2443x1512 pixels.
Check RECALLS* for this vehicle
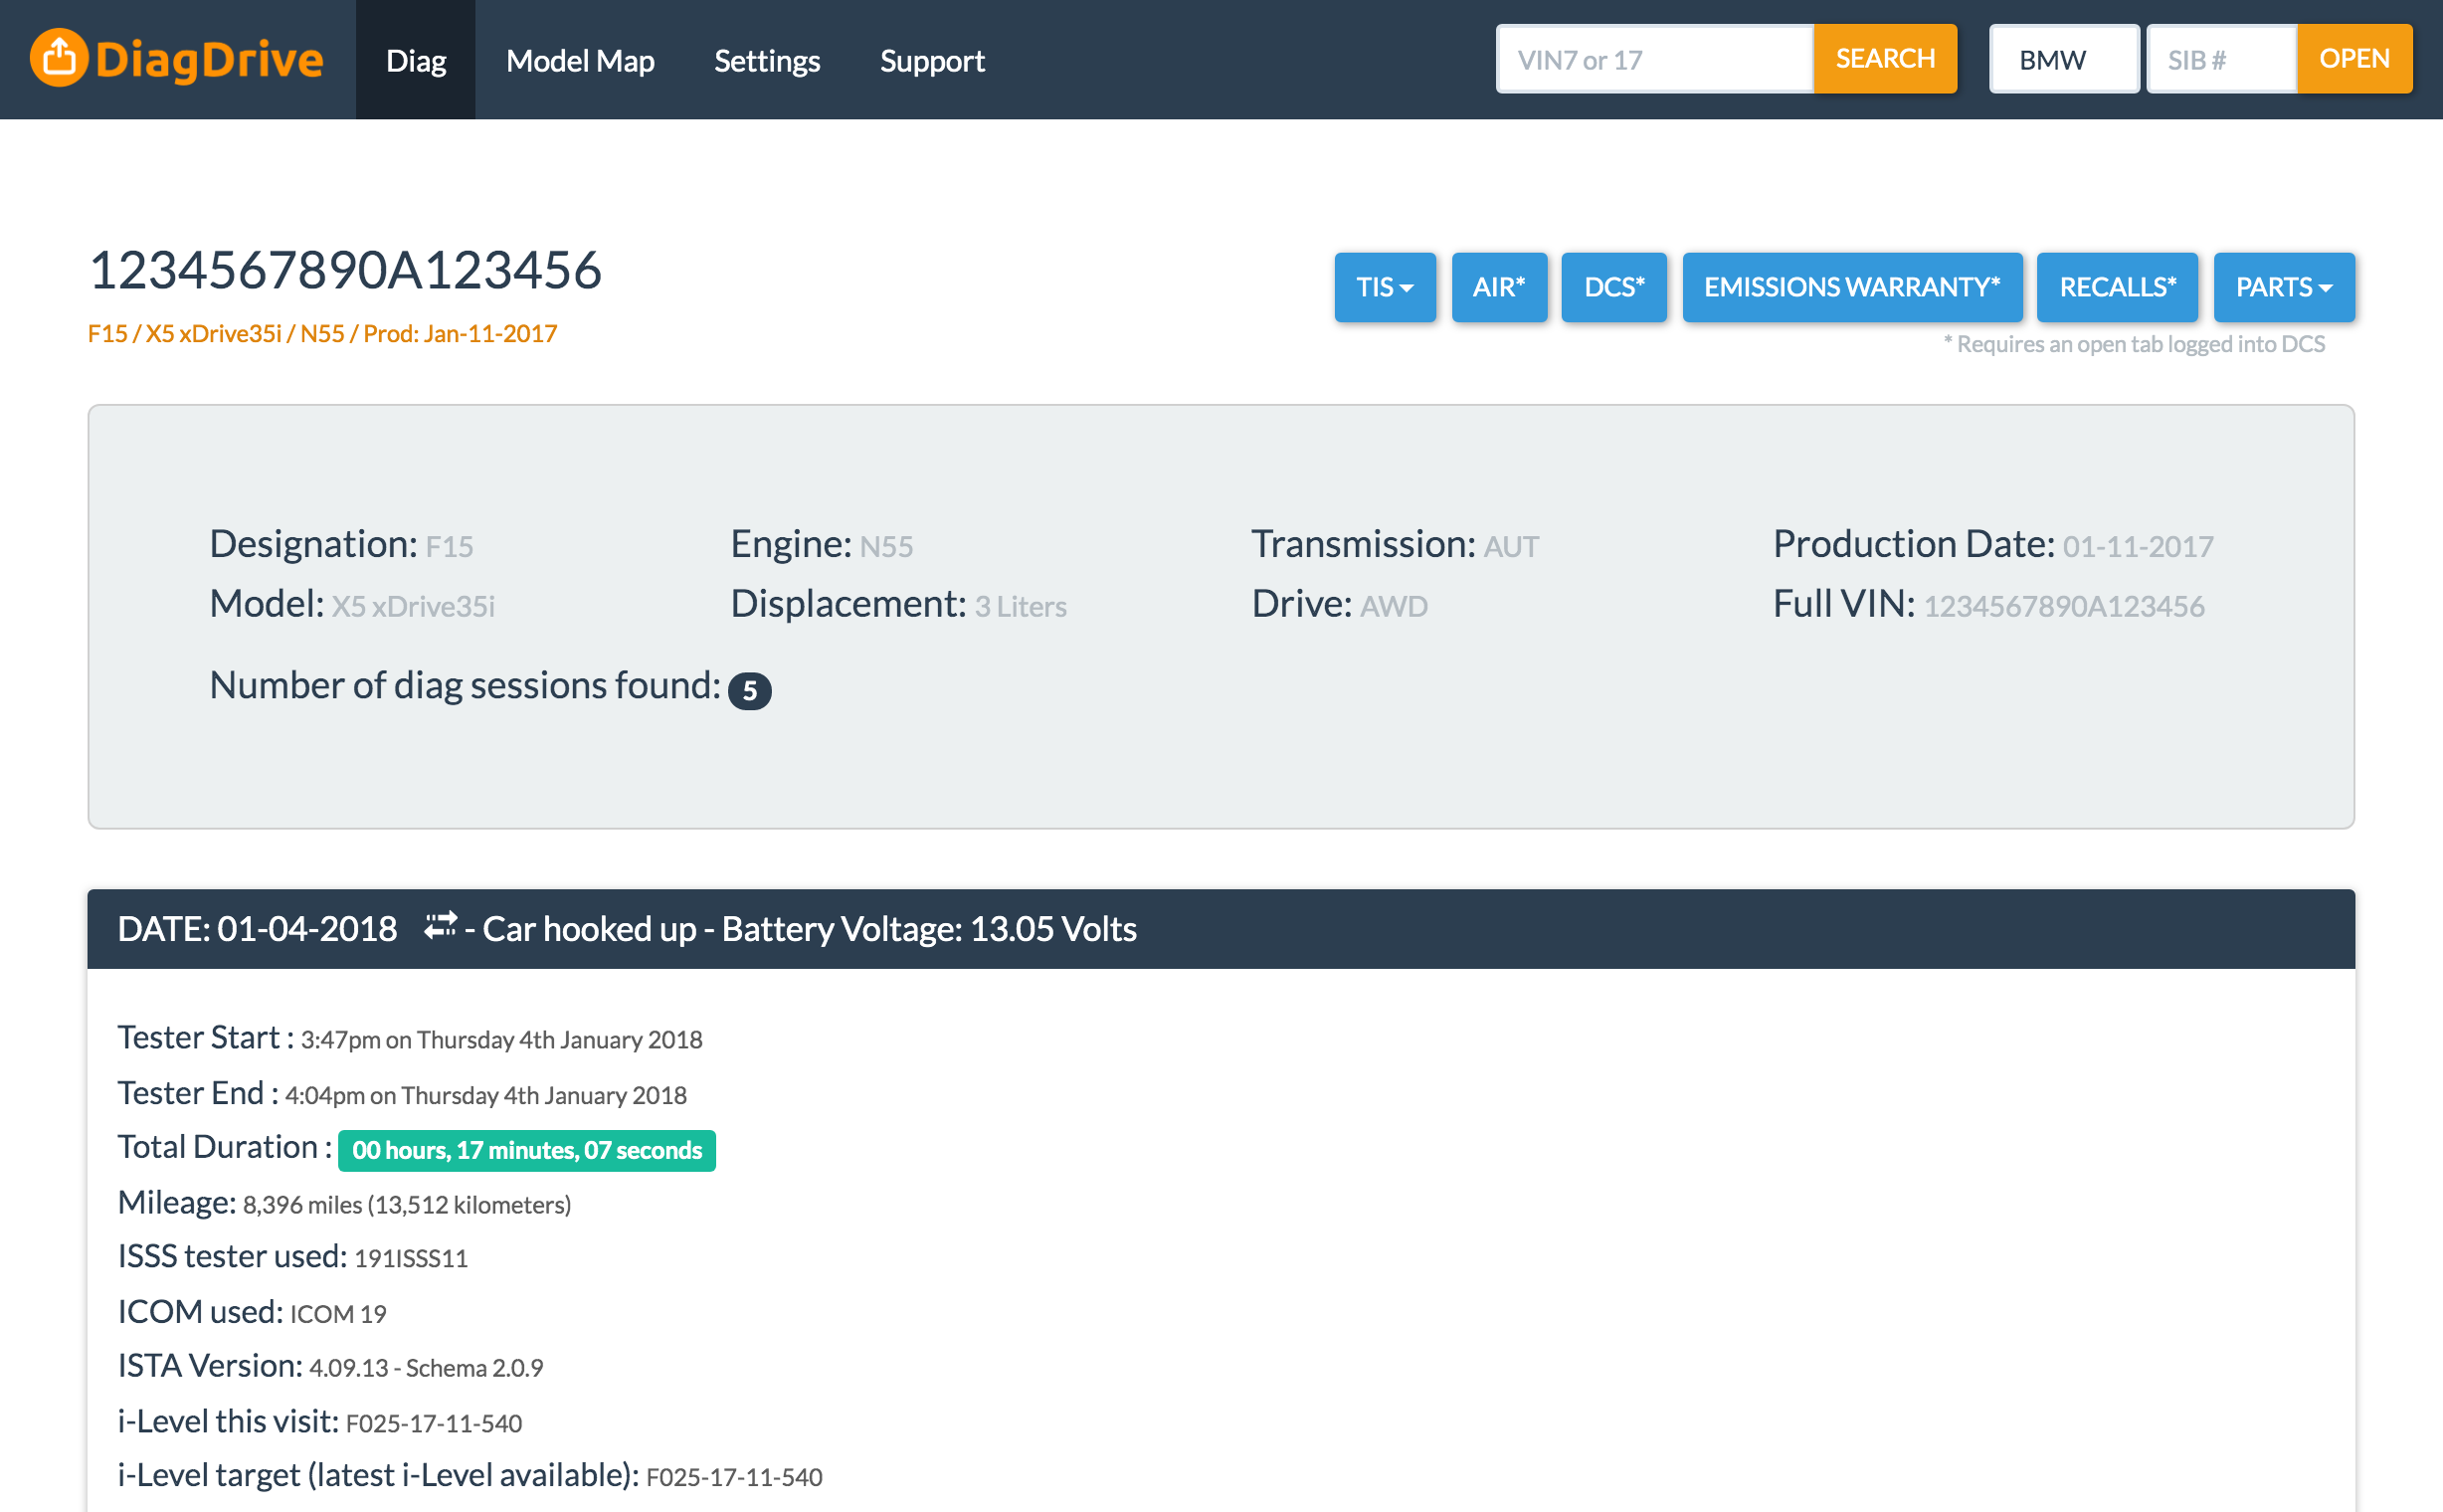pyautogui.click(x=2116, y=287)
